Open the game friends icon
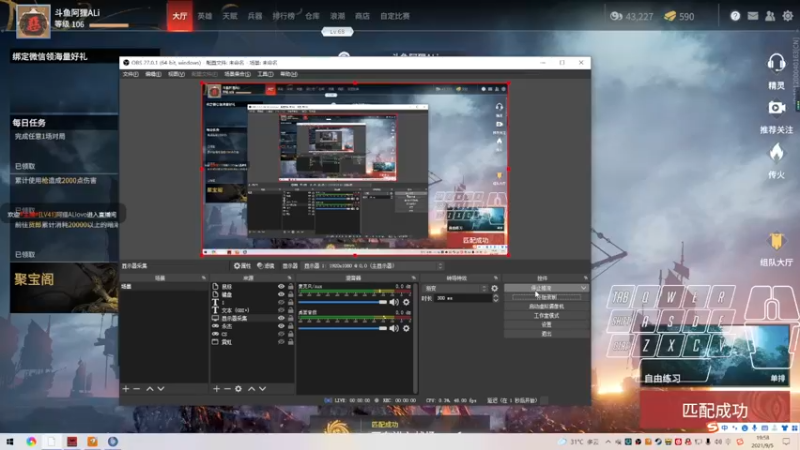 click(770, 16)
